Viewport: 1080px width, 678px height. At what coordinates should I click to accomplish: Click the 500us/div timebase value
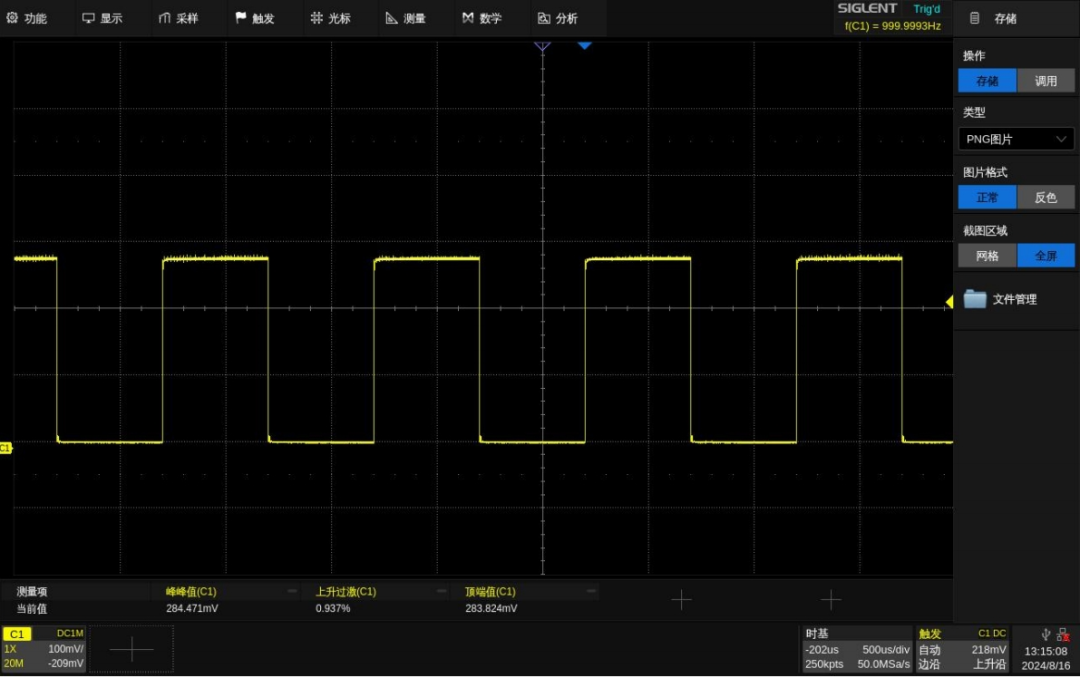tap(886, 650)
